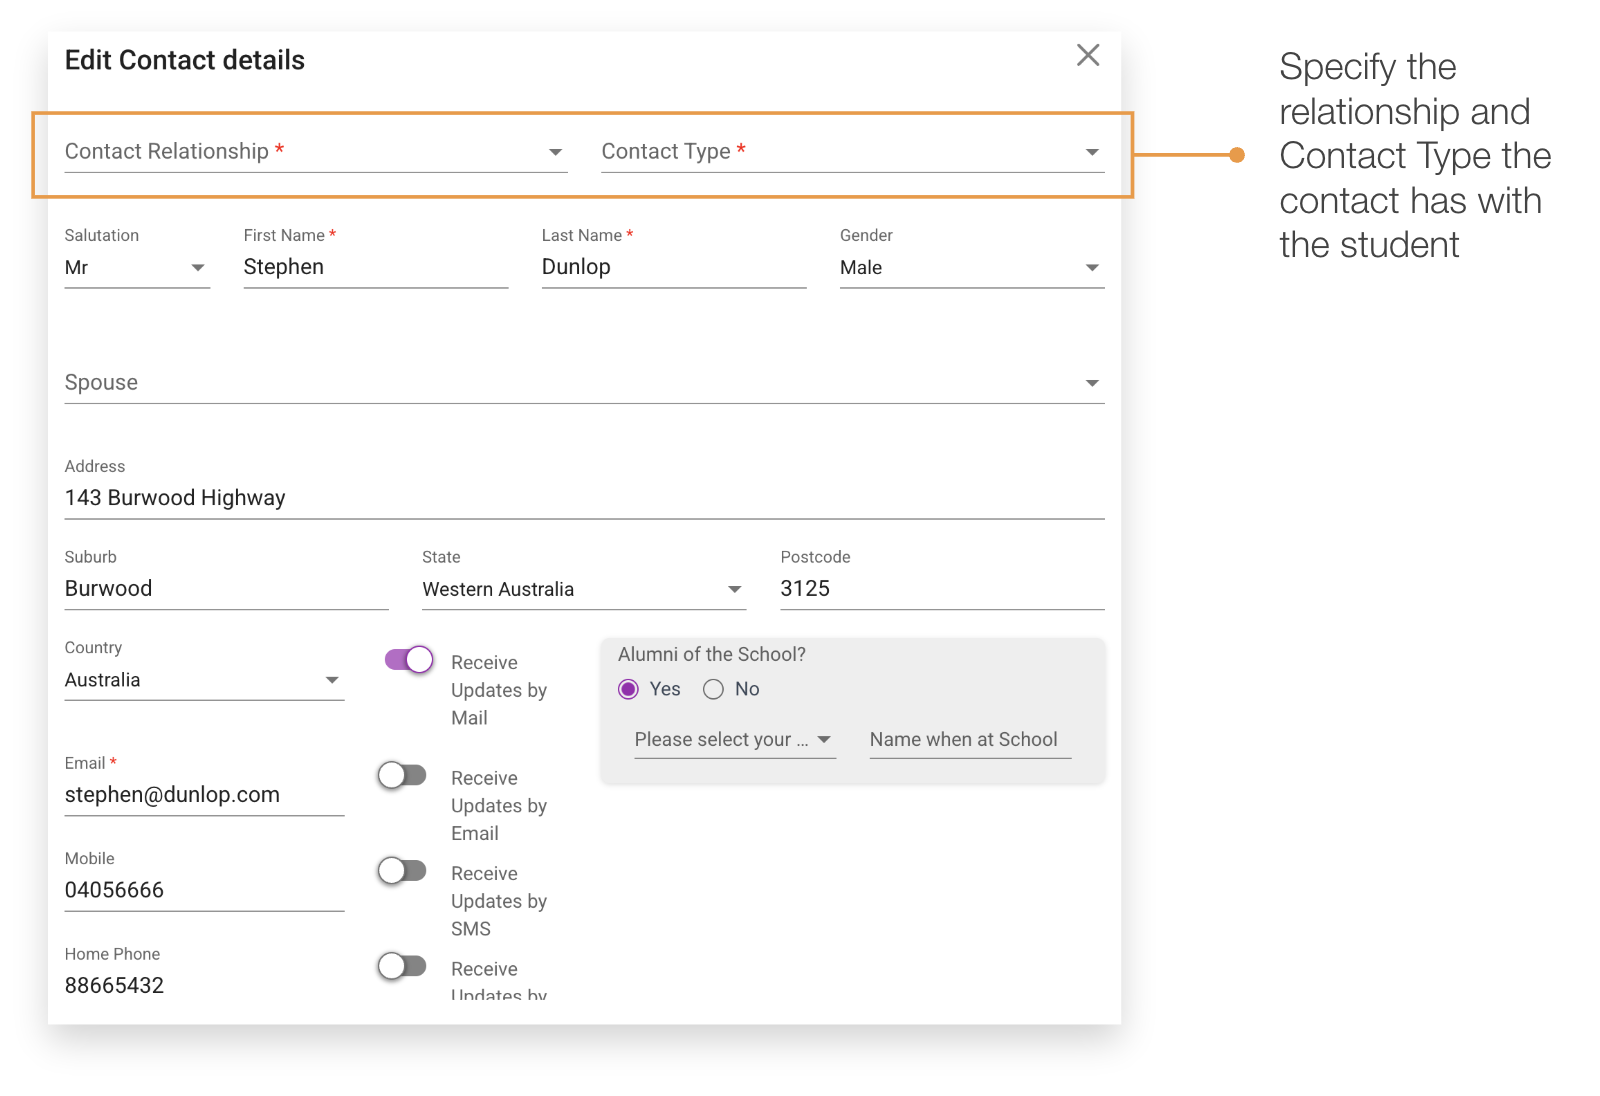Edit the First Name field containing Stephen
The height and width of the screenshot is (1096, 1600).
click(x=375, y=266)
